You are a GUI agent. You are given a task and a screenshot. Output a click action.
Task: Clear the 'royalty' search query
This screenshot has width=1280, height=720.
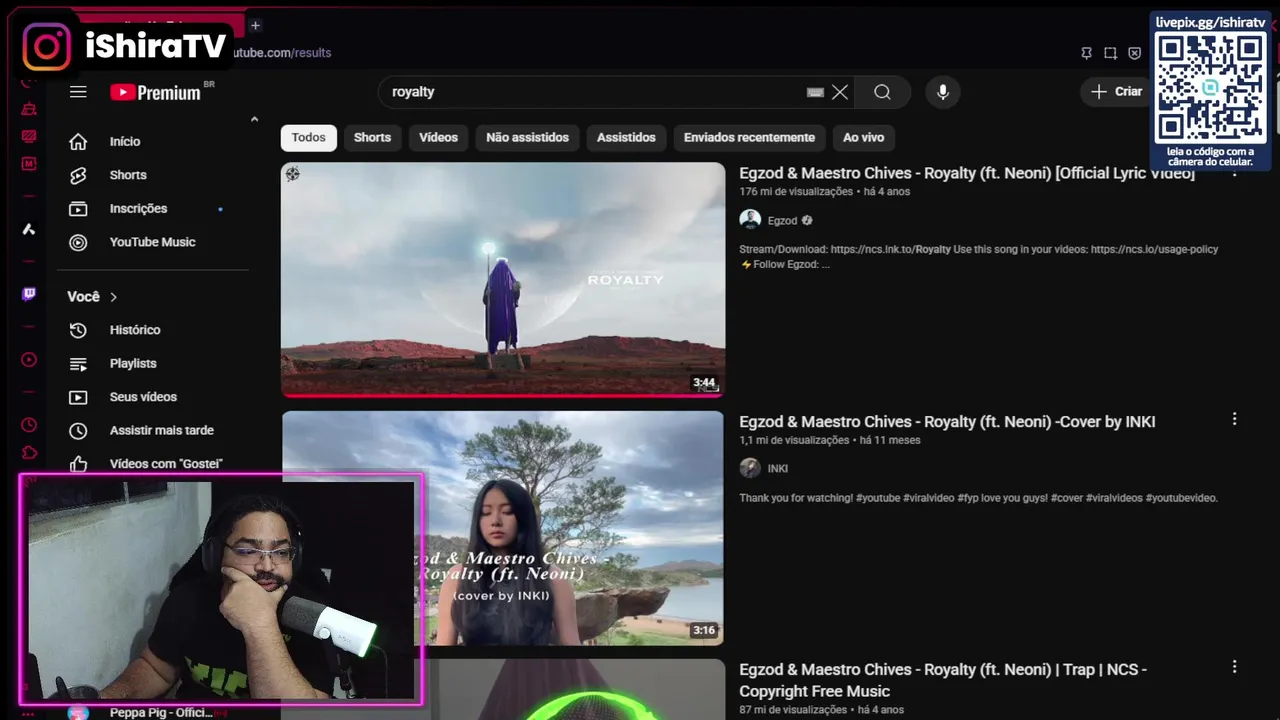coord(840,92)
